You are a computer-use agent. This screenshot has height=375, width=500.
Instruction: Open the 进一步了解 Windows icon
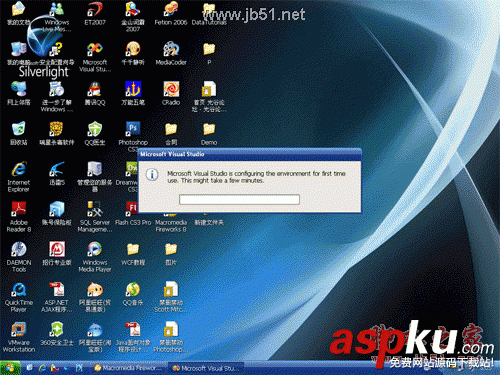[x=57, y=89]
